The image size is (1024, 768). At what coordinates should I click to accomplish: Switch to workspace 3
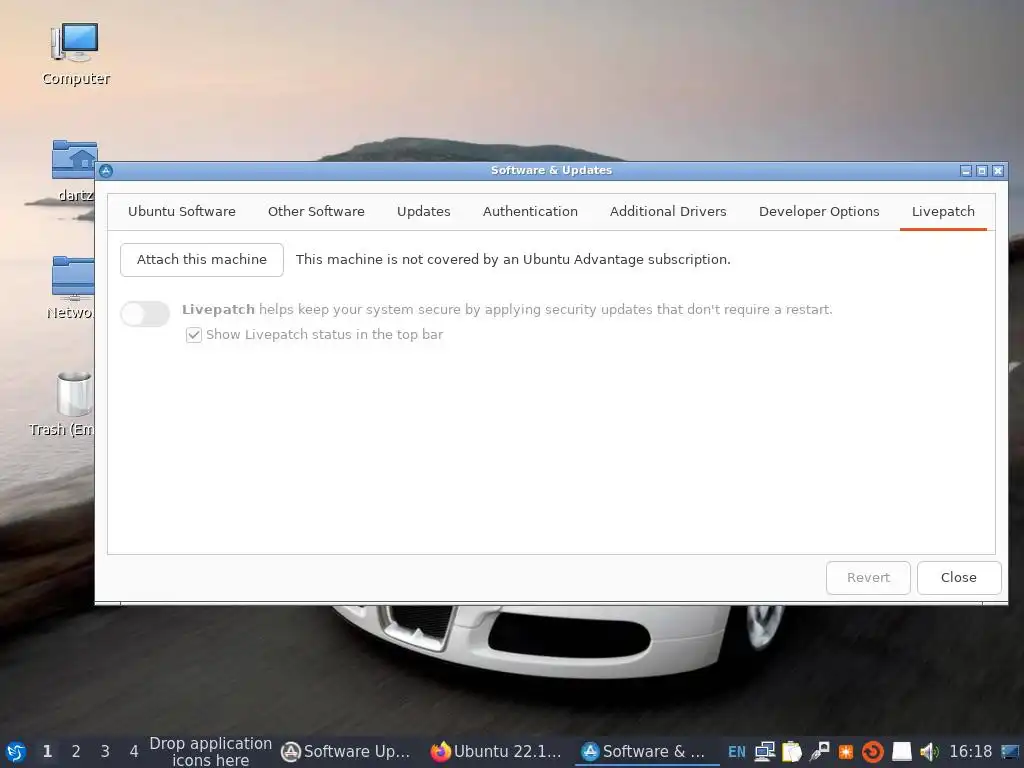(104, 752)
